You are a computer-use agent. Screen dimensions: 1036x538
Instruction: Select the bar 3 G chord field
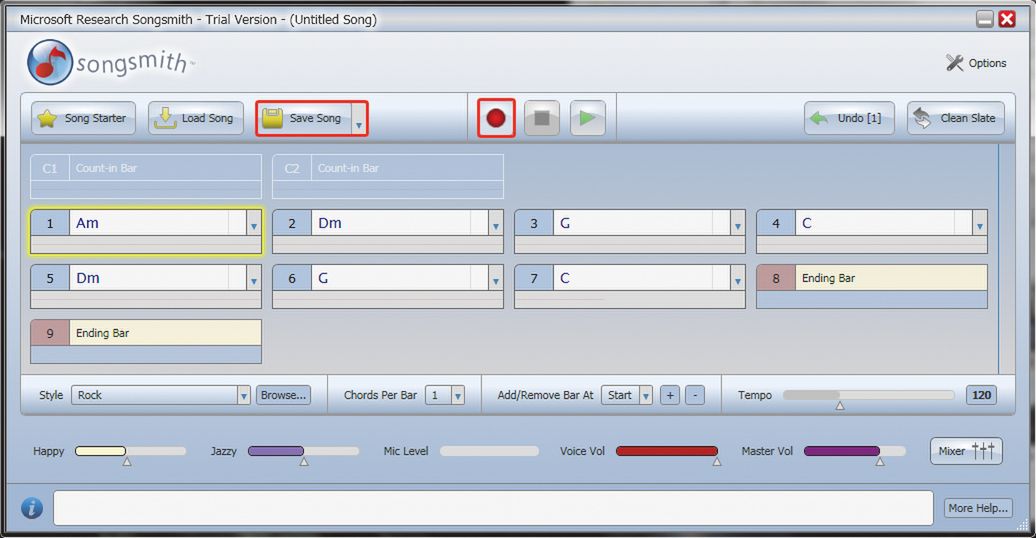[642, 223]
